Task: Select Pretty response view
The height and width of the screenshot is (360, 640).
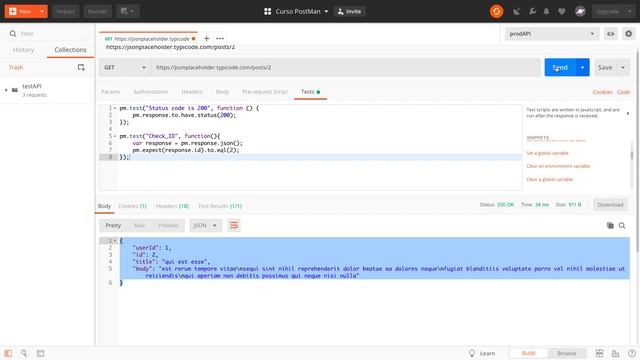Action: [x=113, y=225]
